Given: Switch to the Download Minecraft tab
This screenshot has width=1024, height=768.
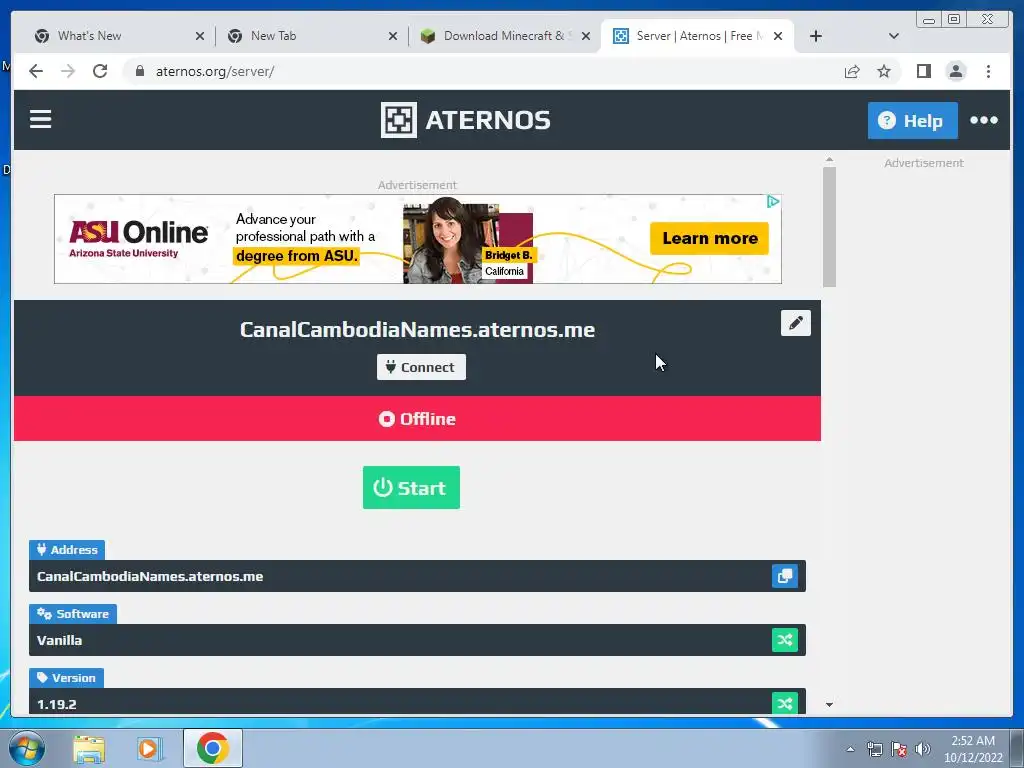Looking at the screenshot, I should point(505,36).
